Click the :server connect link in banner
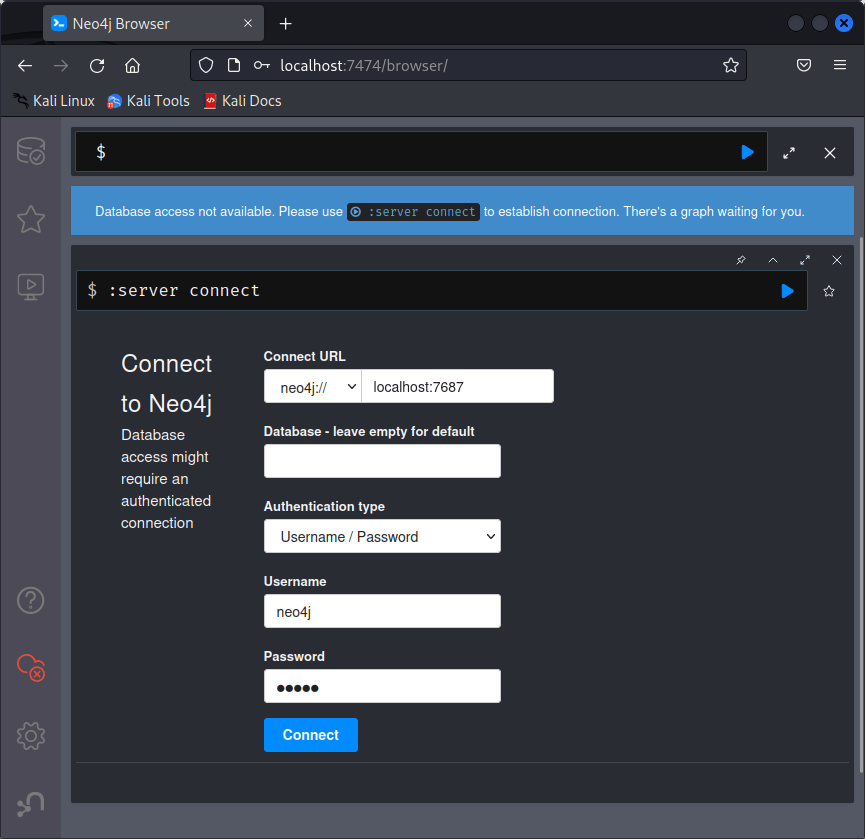The height and width of the screenshot is (839, 865). (413, 212)
